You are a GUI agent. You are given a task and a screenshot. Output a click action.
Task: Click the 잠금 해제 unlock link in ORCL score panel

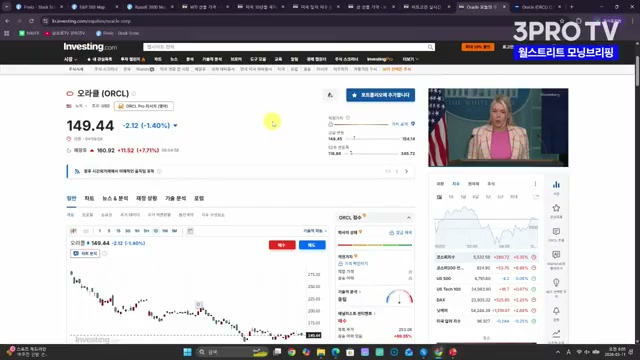(400, 233)
